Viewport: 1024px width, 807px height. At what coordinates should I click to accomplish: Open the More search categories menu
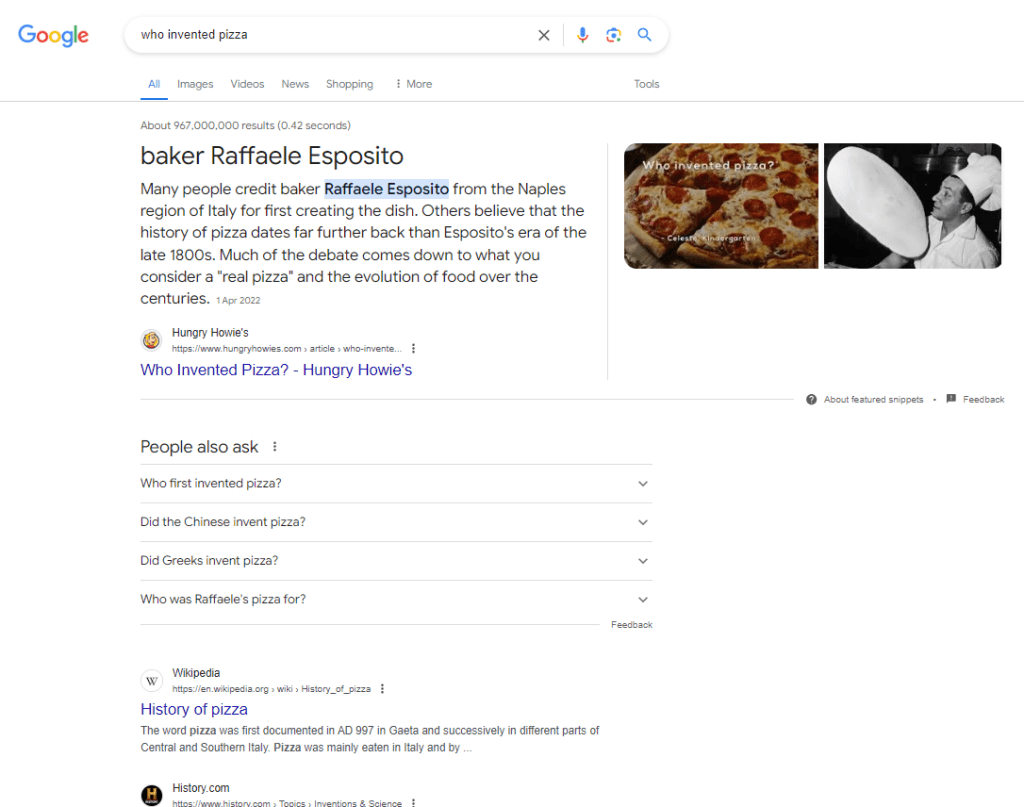tap(413, 84)
